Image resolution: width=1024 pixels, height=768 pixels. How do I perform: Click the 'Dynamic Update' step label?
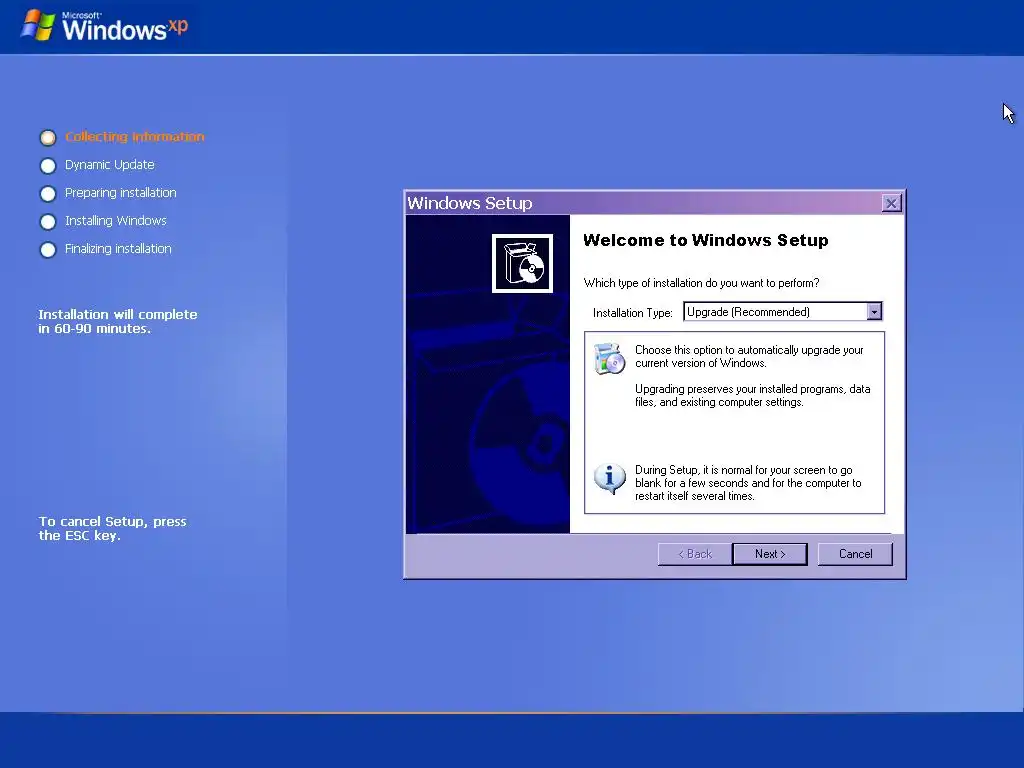point(110,165)
